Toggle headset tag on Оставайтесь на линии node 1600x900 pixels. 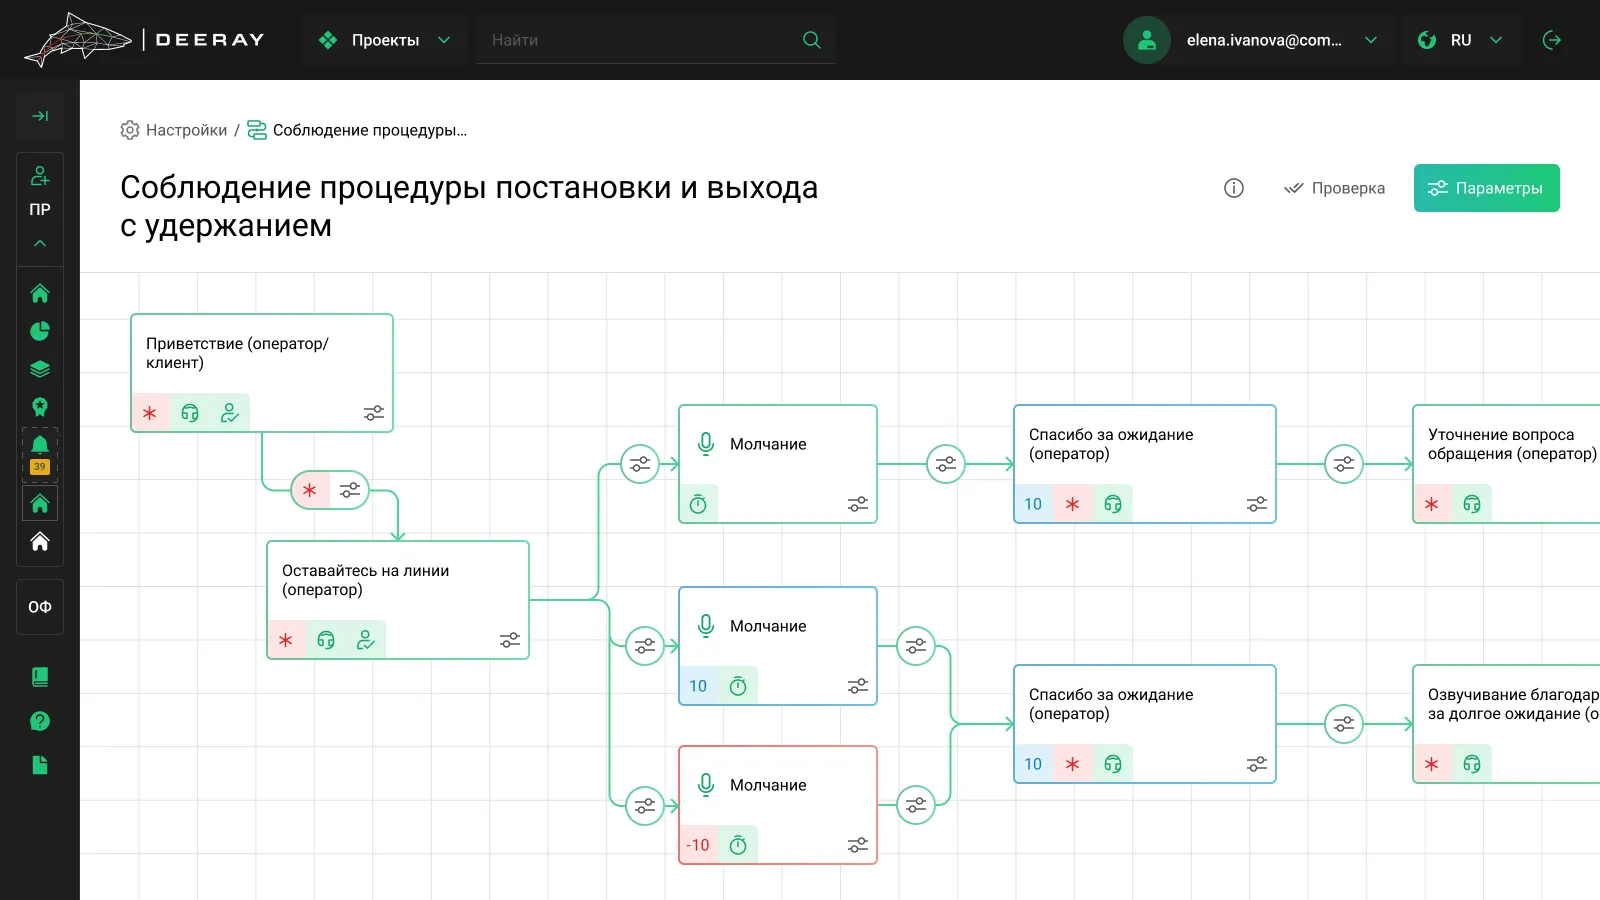(326, 640)
